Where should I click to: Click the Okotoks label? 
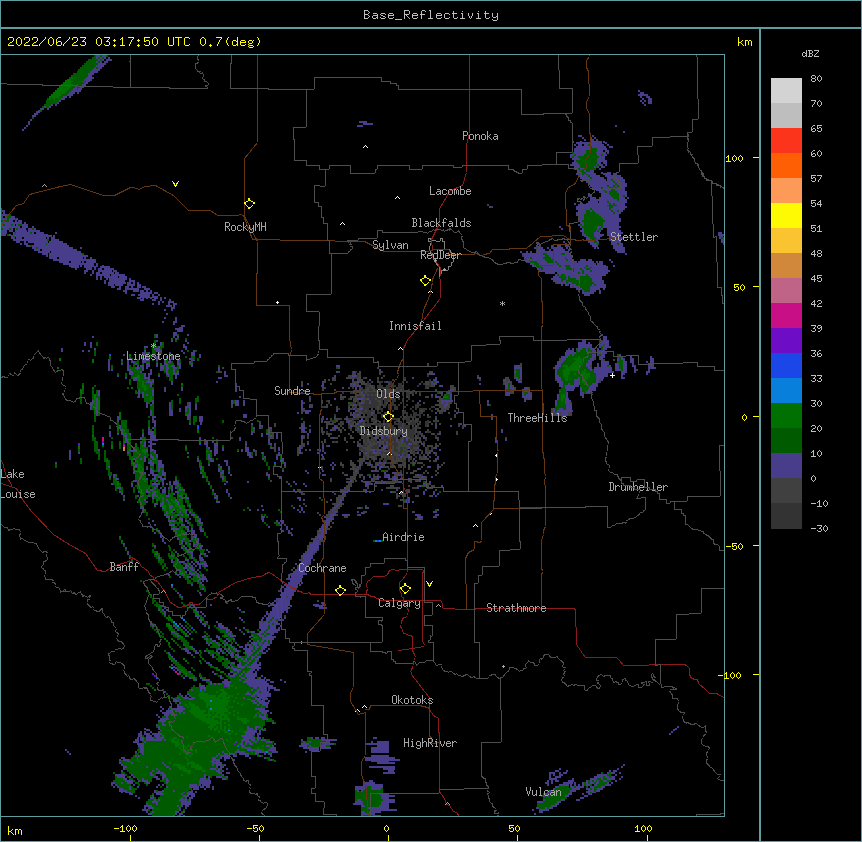412,700
